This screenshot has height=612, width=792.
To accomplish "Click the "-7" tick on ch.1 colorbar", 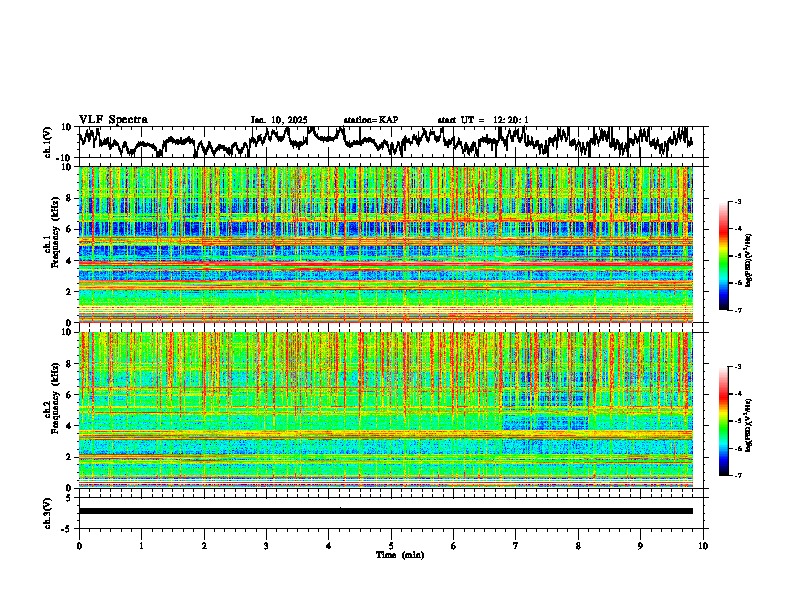I will coord(737,310).
